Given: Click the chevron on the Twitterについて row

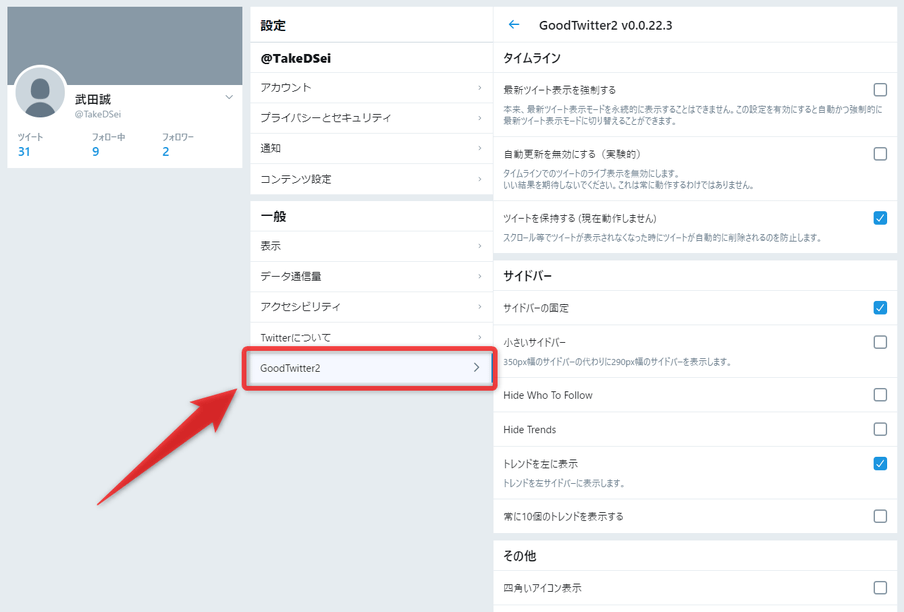Looking at the screenshot, I should (x=480, y=337).
